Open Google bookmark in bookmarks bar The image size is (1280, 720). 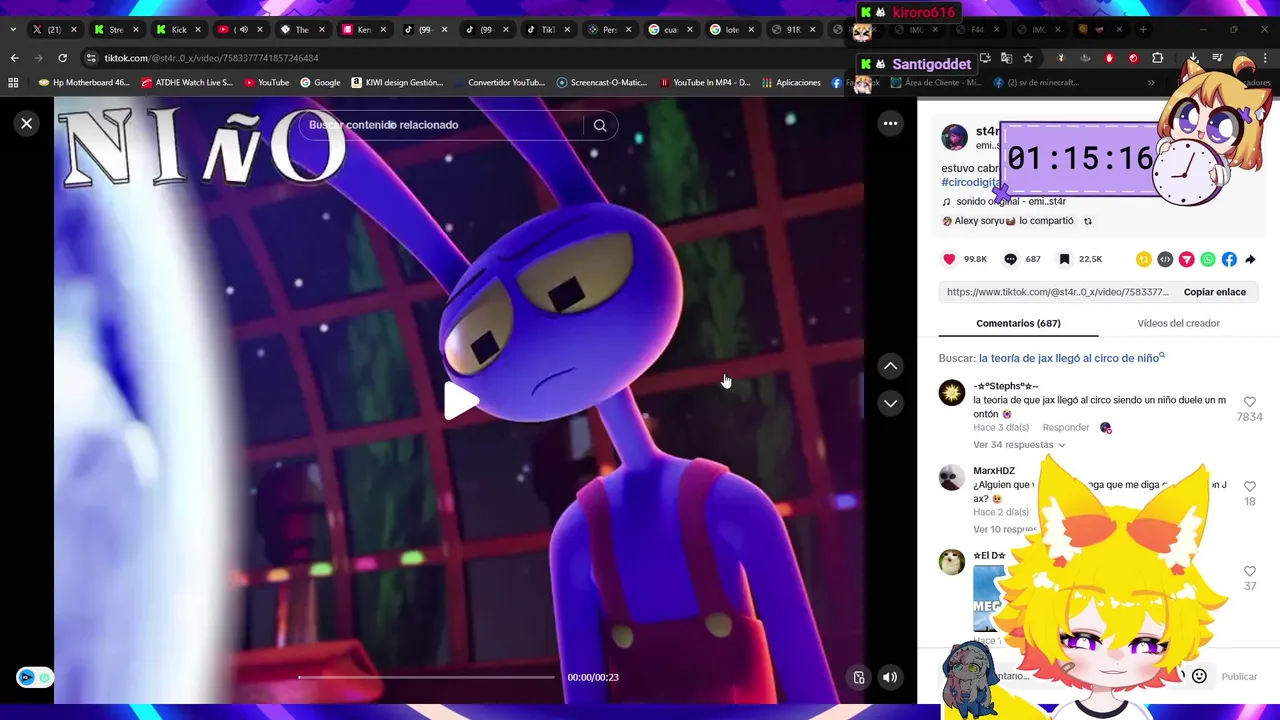[x=320, y=83]
